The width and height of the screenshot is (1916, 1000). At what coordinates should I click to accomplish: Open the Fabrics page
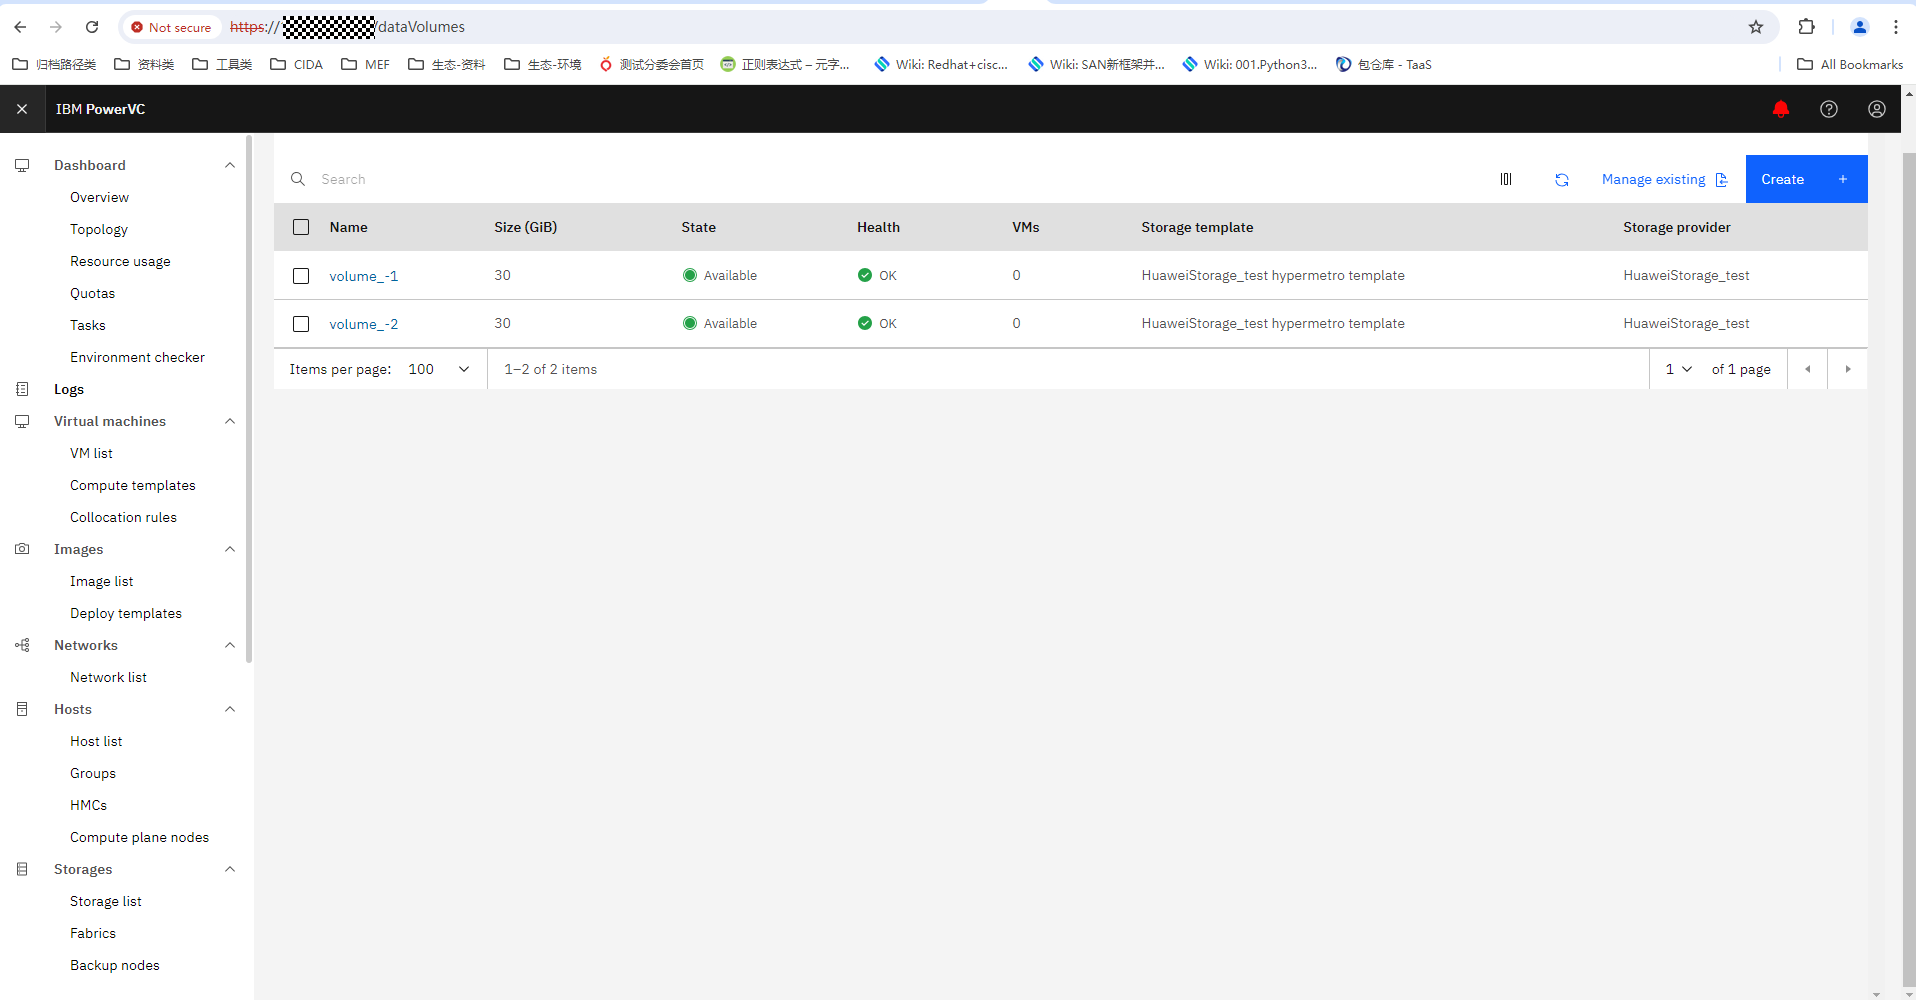[x=93, y=933]
